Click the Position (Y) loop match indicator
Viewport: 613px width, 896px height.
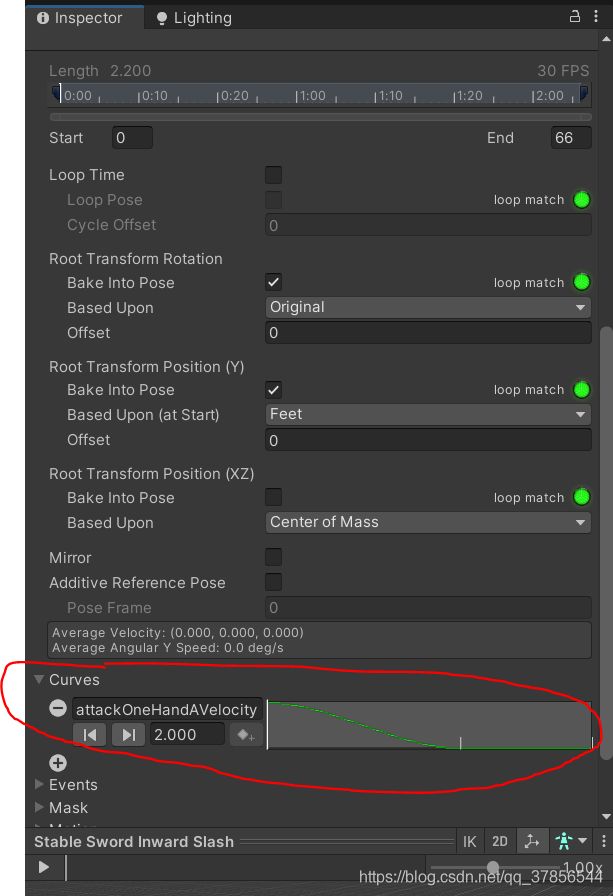pos(582,390)
